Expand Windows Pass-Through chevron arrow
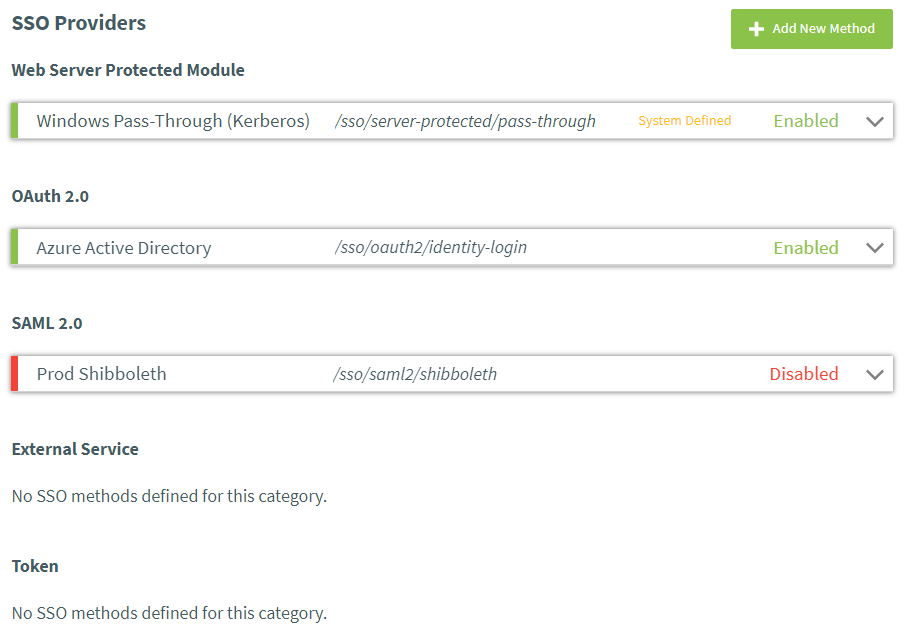The width and height of the screenshot is (908, 641). pos(875,121)
